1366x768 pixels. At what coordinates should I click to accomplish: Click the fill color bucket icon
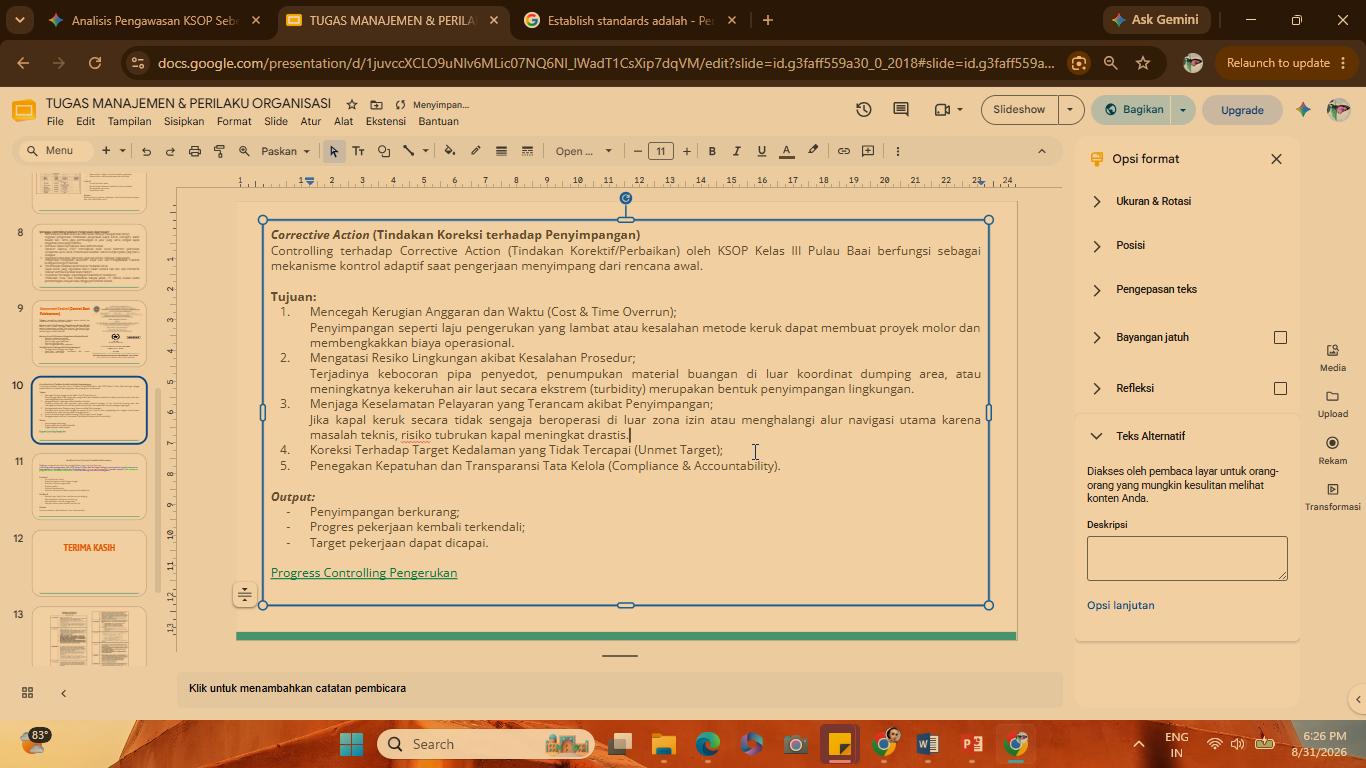[x=450, y=151]
